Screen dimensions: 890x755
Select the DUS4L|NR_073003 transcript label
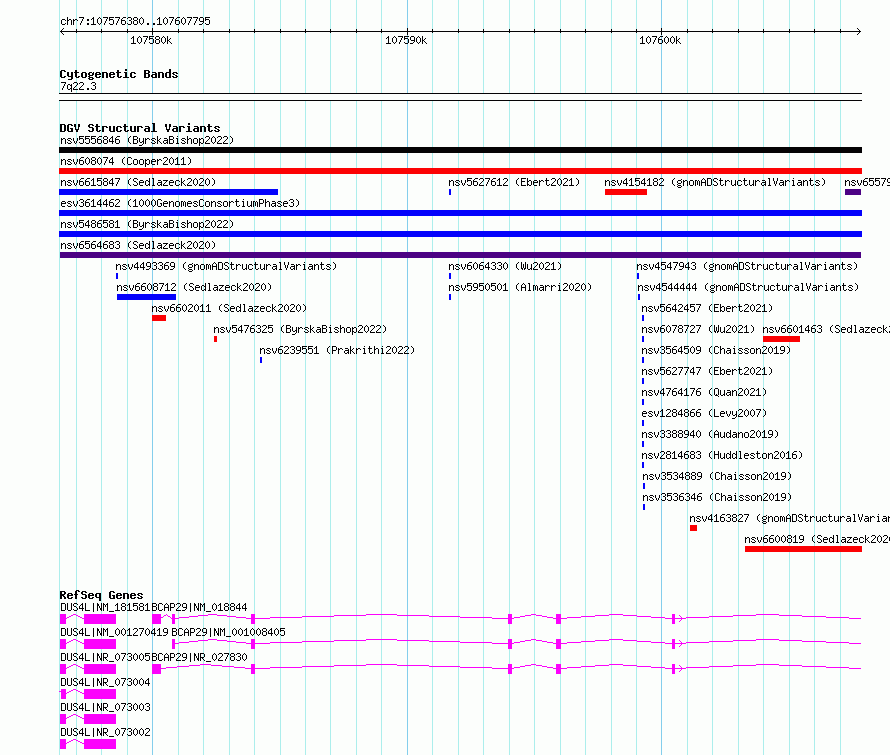[x=105, y=707]
